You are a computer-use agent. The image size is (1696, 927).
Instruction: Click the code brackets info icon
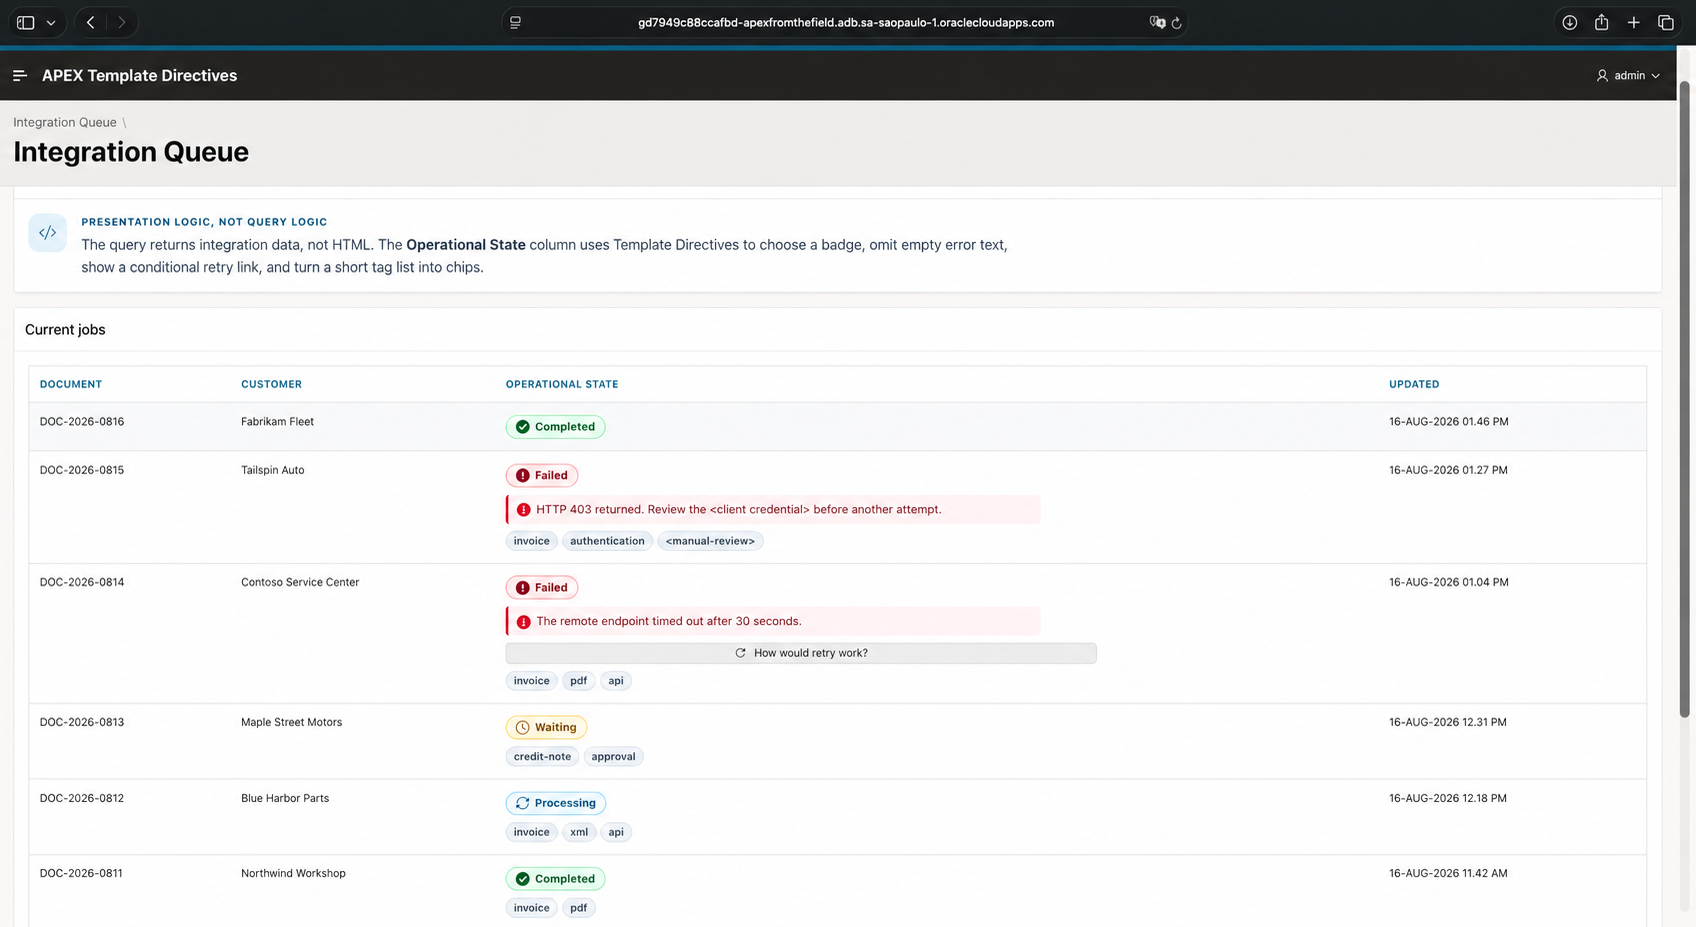(x=47, y=232)
